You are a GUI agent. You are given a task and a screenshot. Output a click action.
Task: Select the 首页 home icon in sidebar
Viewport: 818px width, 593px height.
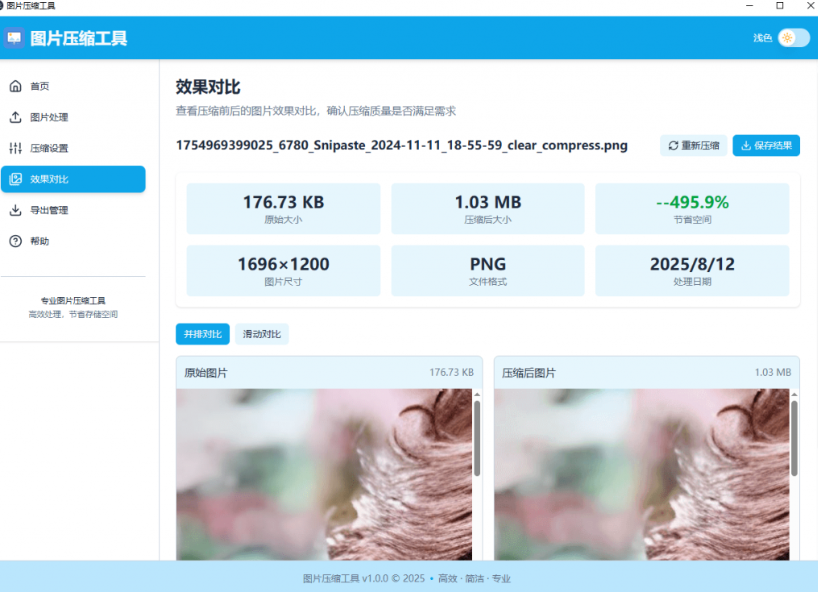pos(15,86)
